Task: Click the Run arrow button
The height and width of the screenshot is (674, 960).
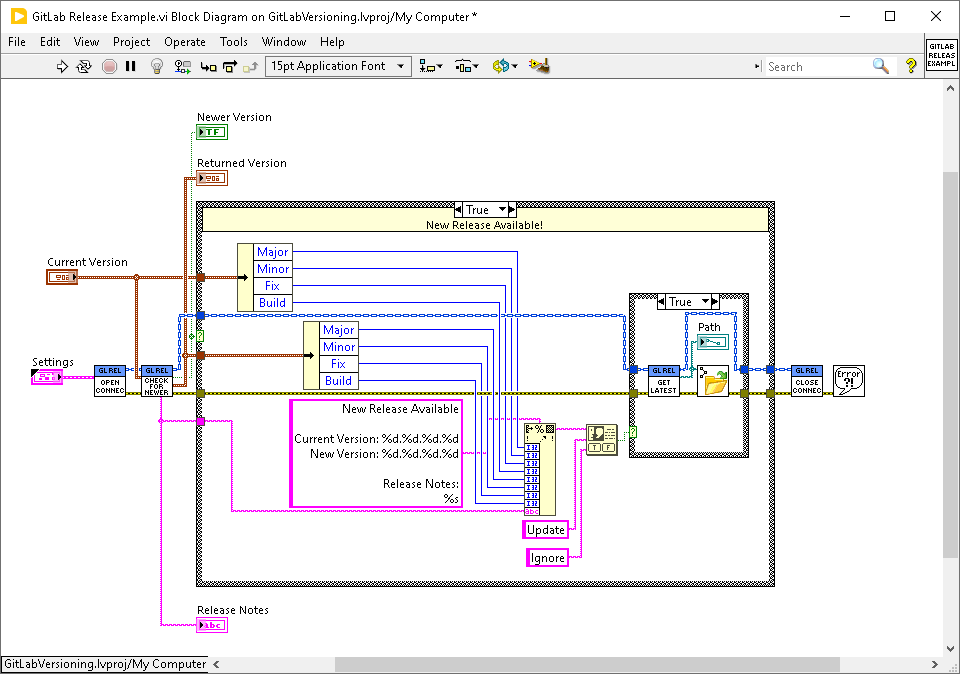Action: 62,66
